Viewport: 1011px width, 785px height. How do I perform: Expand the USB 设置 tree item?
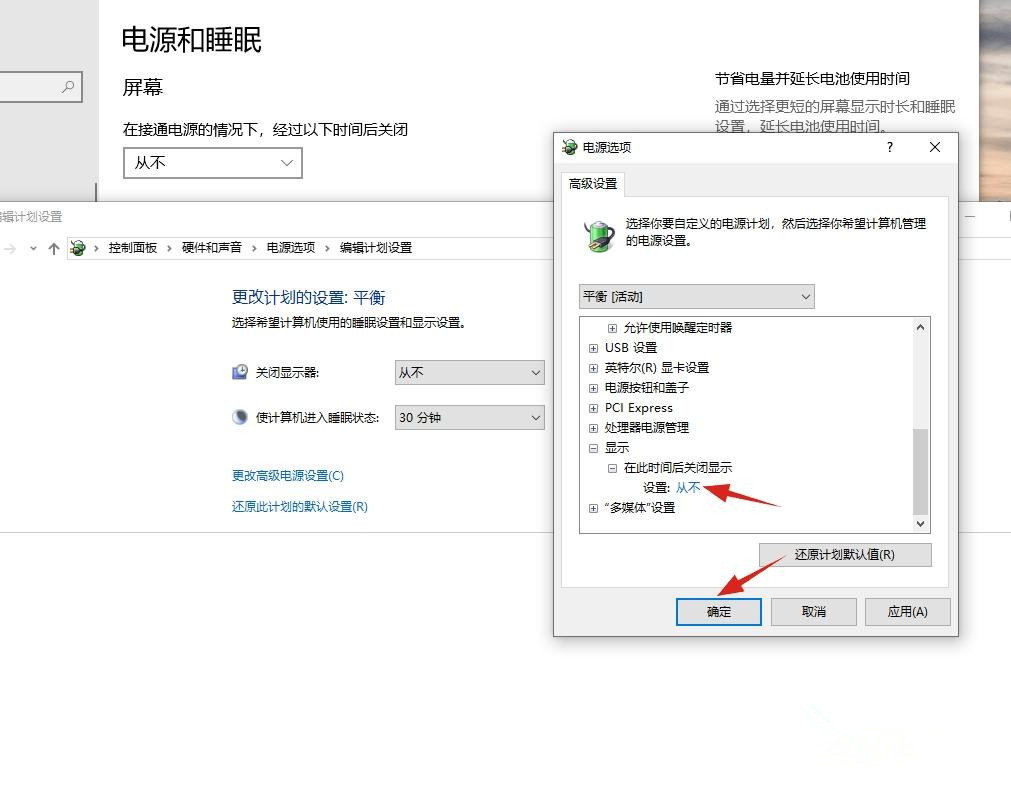click(x=593, y=347)
